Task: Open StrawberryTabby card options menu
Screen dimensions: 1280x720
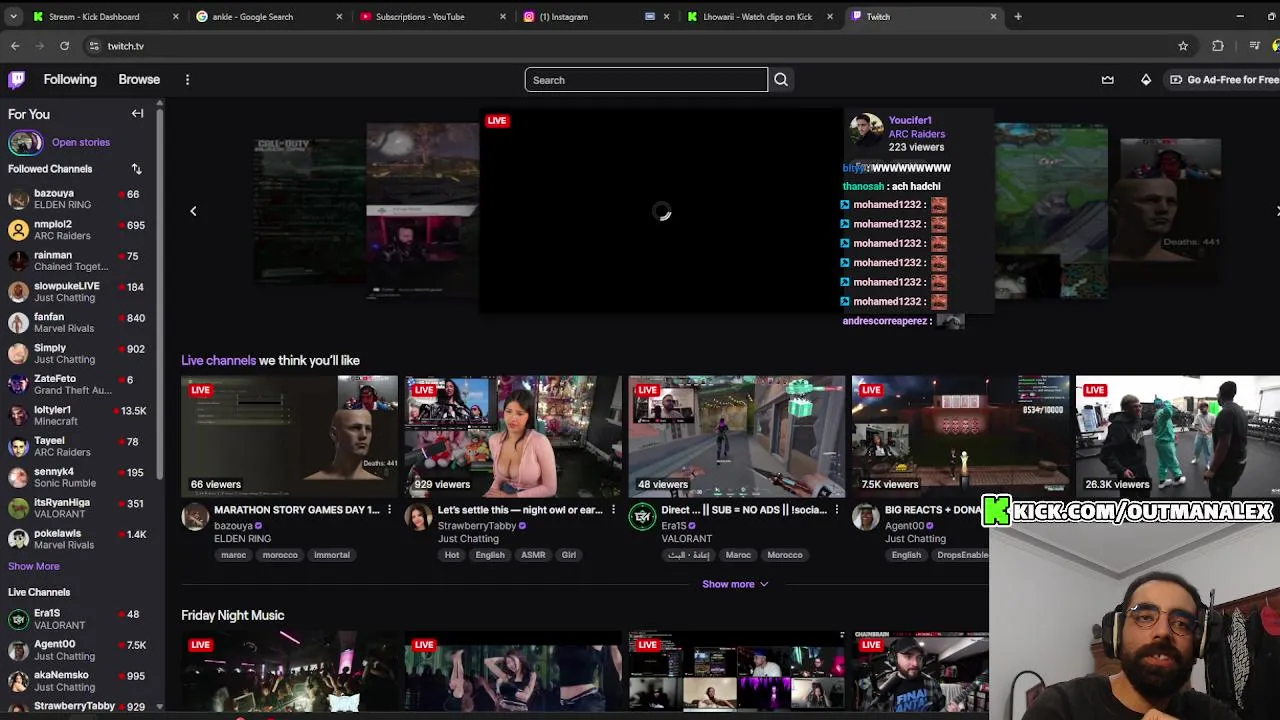Action: click(x=613, y=510)
